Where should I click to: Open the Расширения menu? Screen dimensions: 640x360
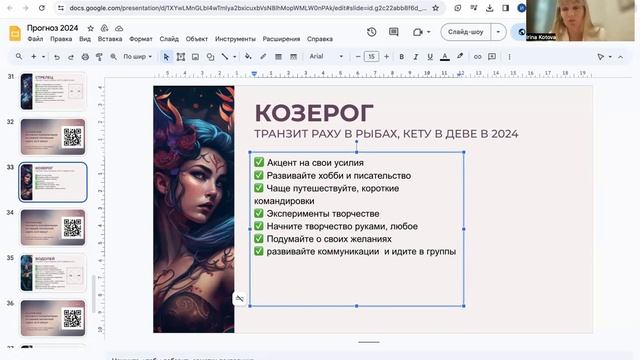pyautogui.click(x=281, y=39)
